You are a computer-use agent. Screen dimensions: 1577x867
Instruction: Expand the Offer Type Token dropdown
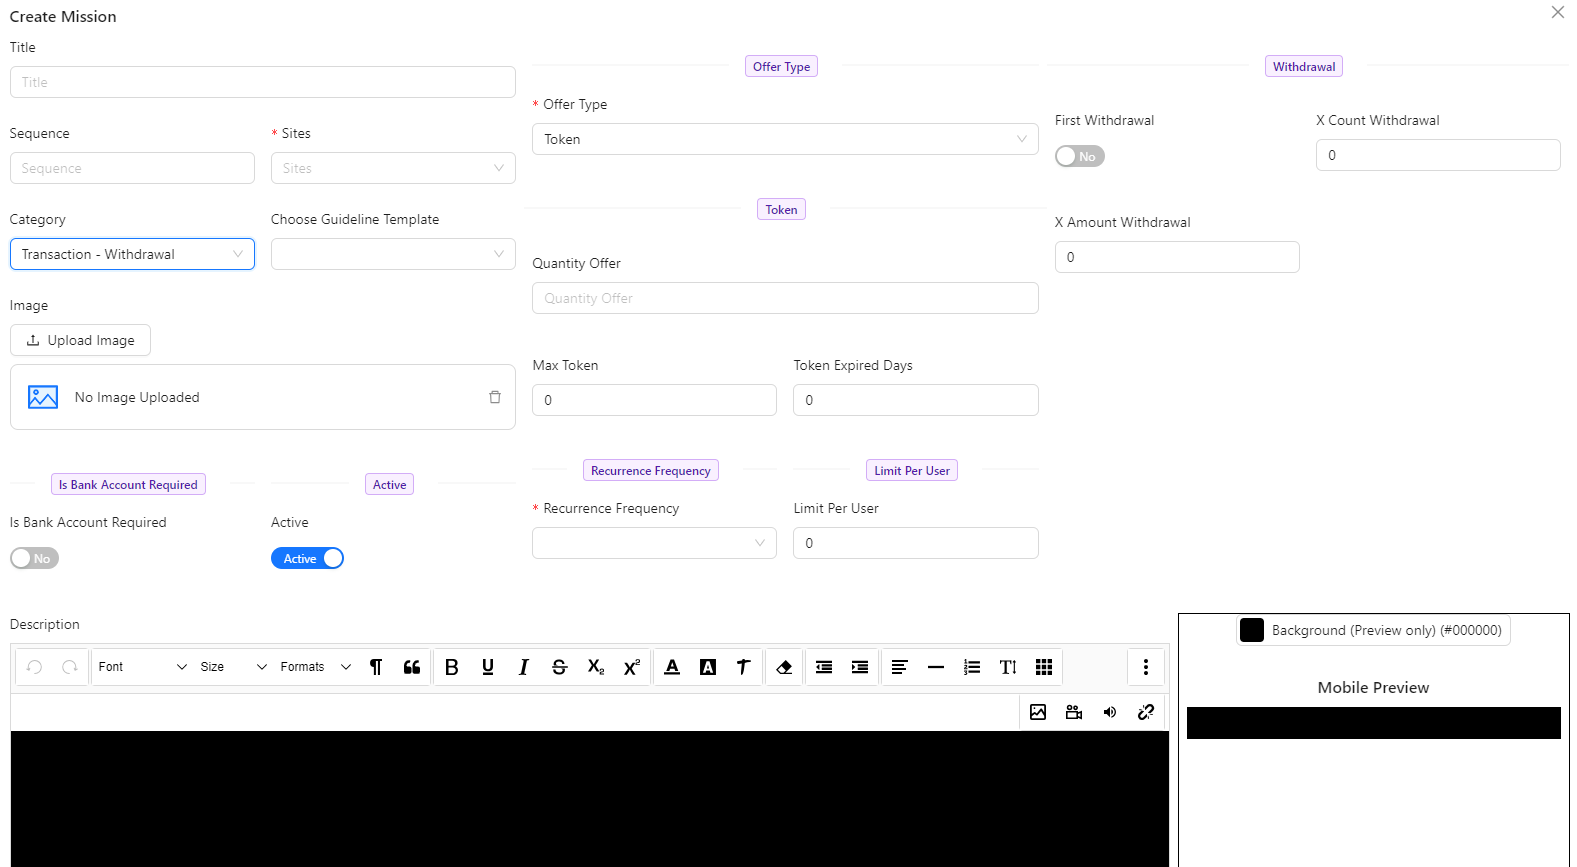[785, 139]
